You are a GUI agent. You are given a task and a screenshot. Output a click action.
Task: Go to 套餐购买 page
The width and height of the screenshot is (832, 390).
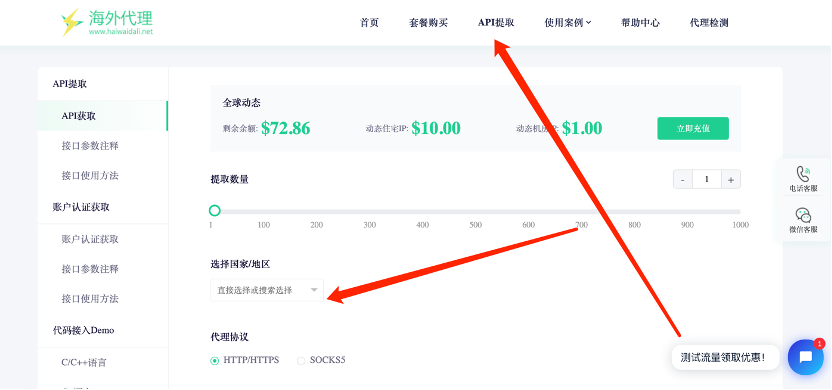point(428,23)
